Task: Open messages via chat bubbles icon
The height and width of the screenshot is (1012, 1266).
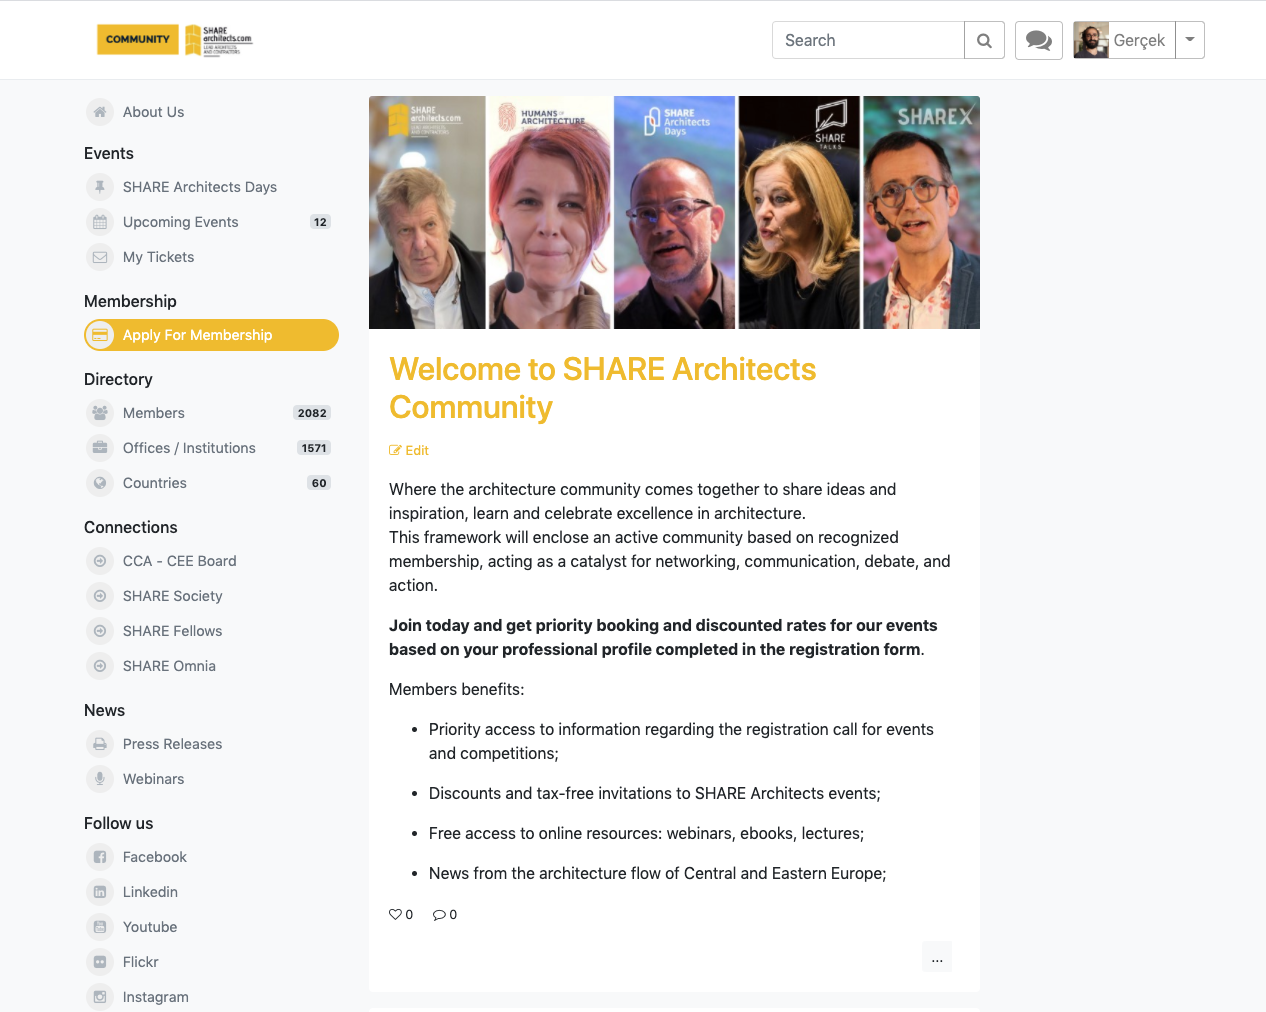Action: [1039, 40]
